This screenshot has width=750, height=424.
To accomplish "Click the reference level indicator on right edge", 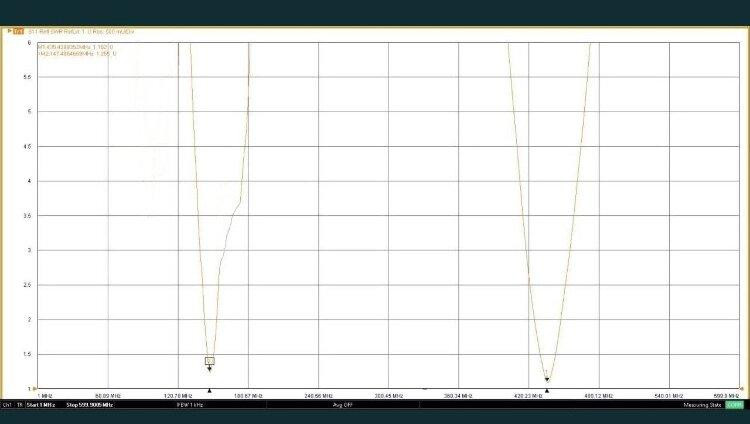I will 742,386.
